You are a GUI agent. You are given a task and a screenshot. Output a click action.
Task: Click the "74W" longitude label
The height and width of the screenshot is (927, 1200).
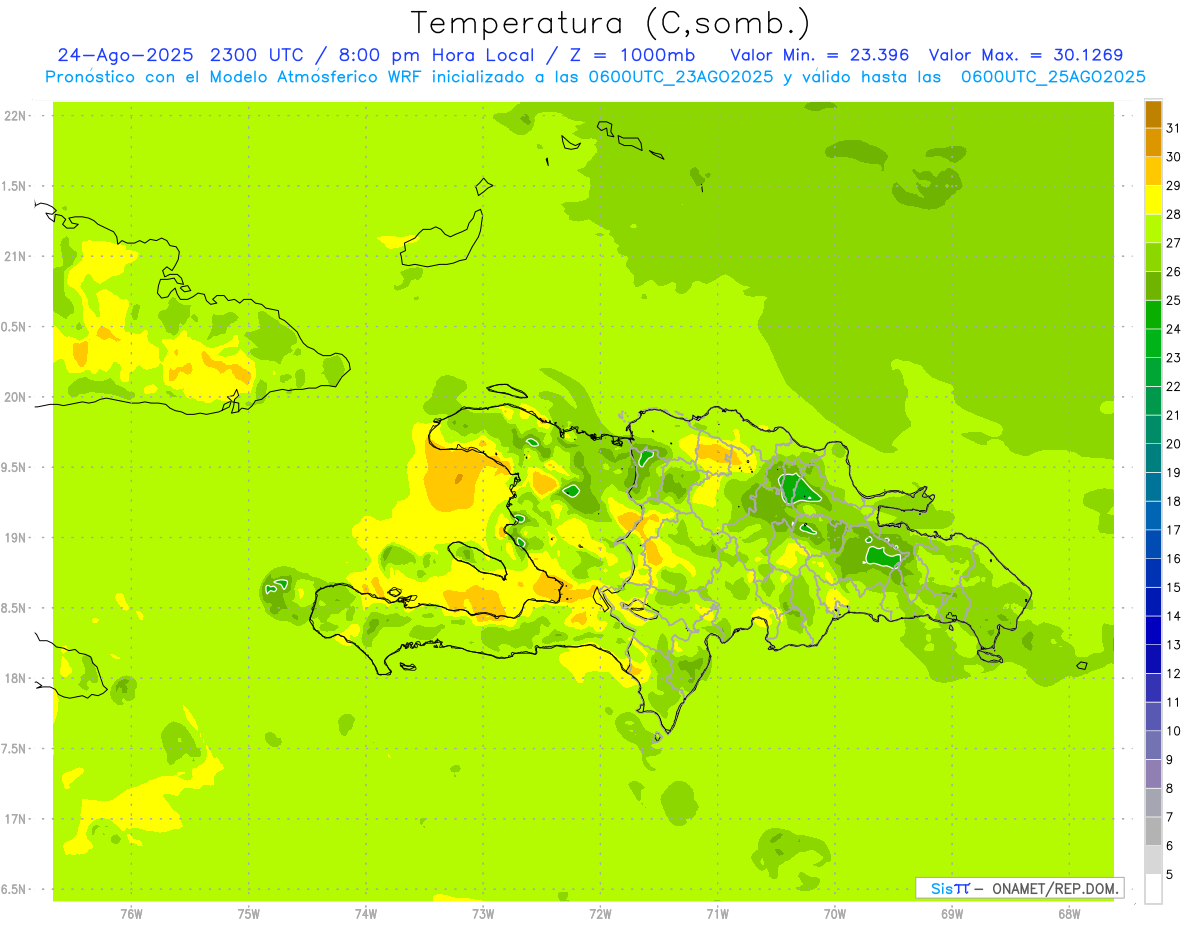(x=366, y=914)
